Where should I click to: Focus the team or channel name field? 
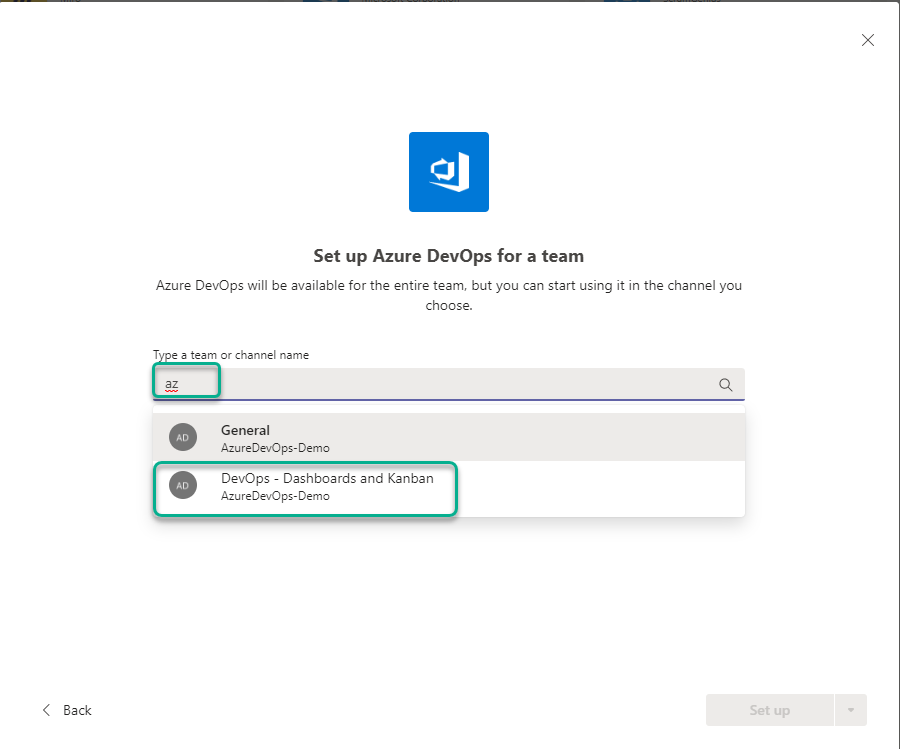(x=448, y=384)
